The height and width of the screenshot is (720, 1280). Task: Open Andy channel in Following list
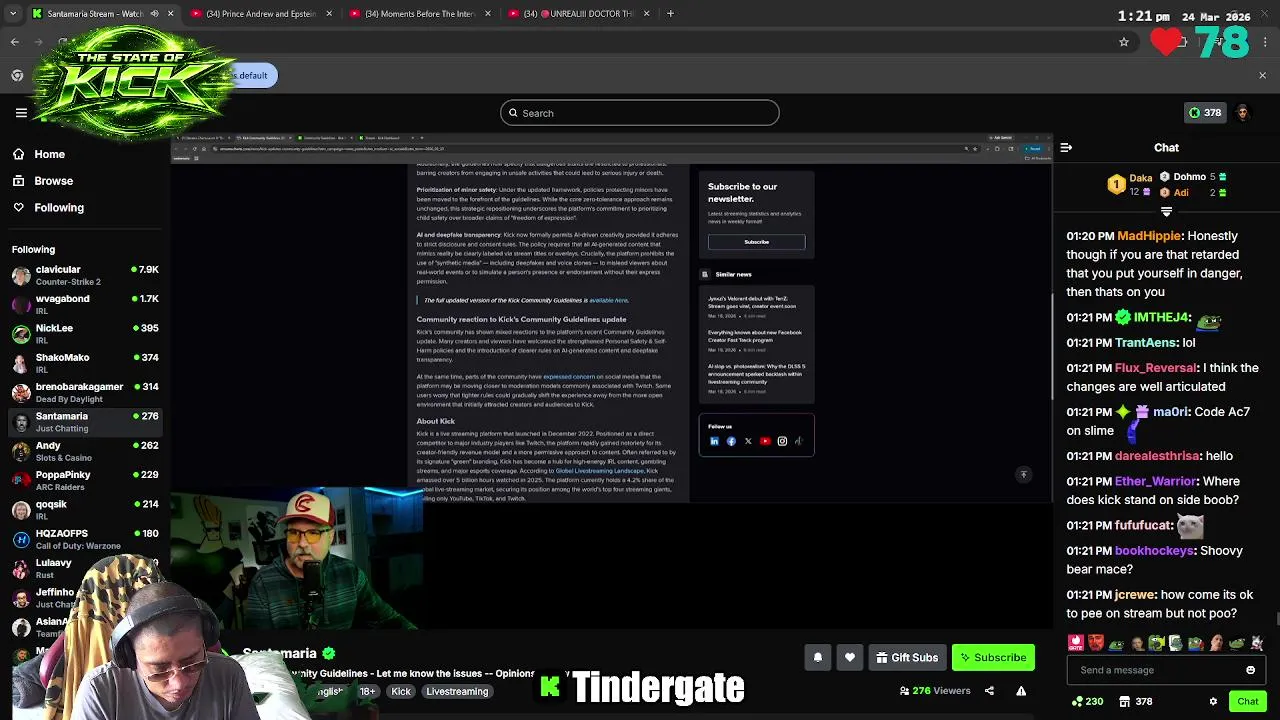pos(85,451)
